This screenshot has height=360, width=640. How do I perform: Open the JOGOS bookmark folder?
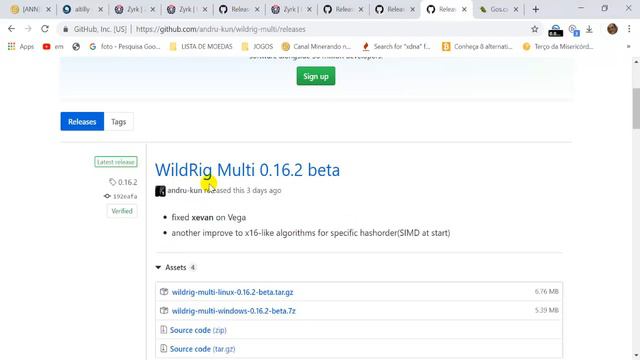[x=258, y=47]
